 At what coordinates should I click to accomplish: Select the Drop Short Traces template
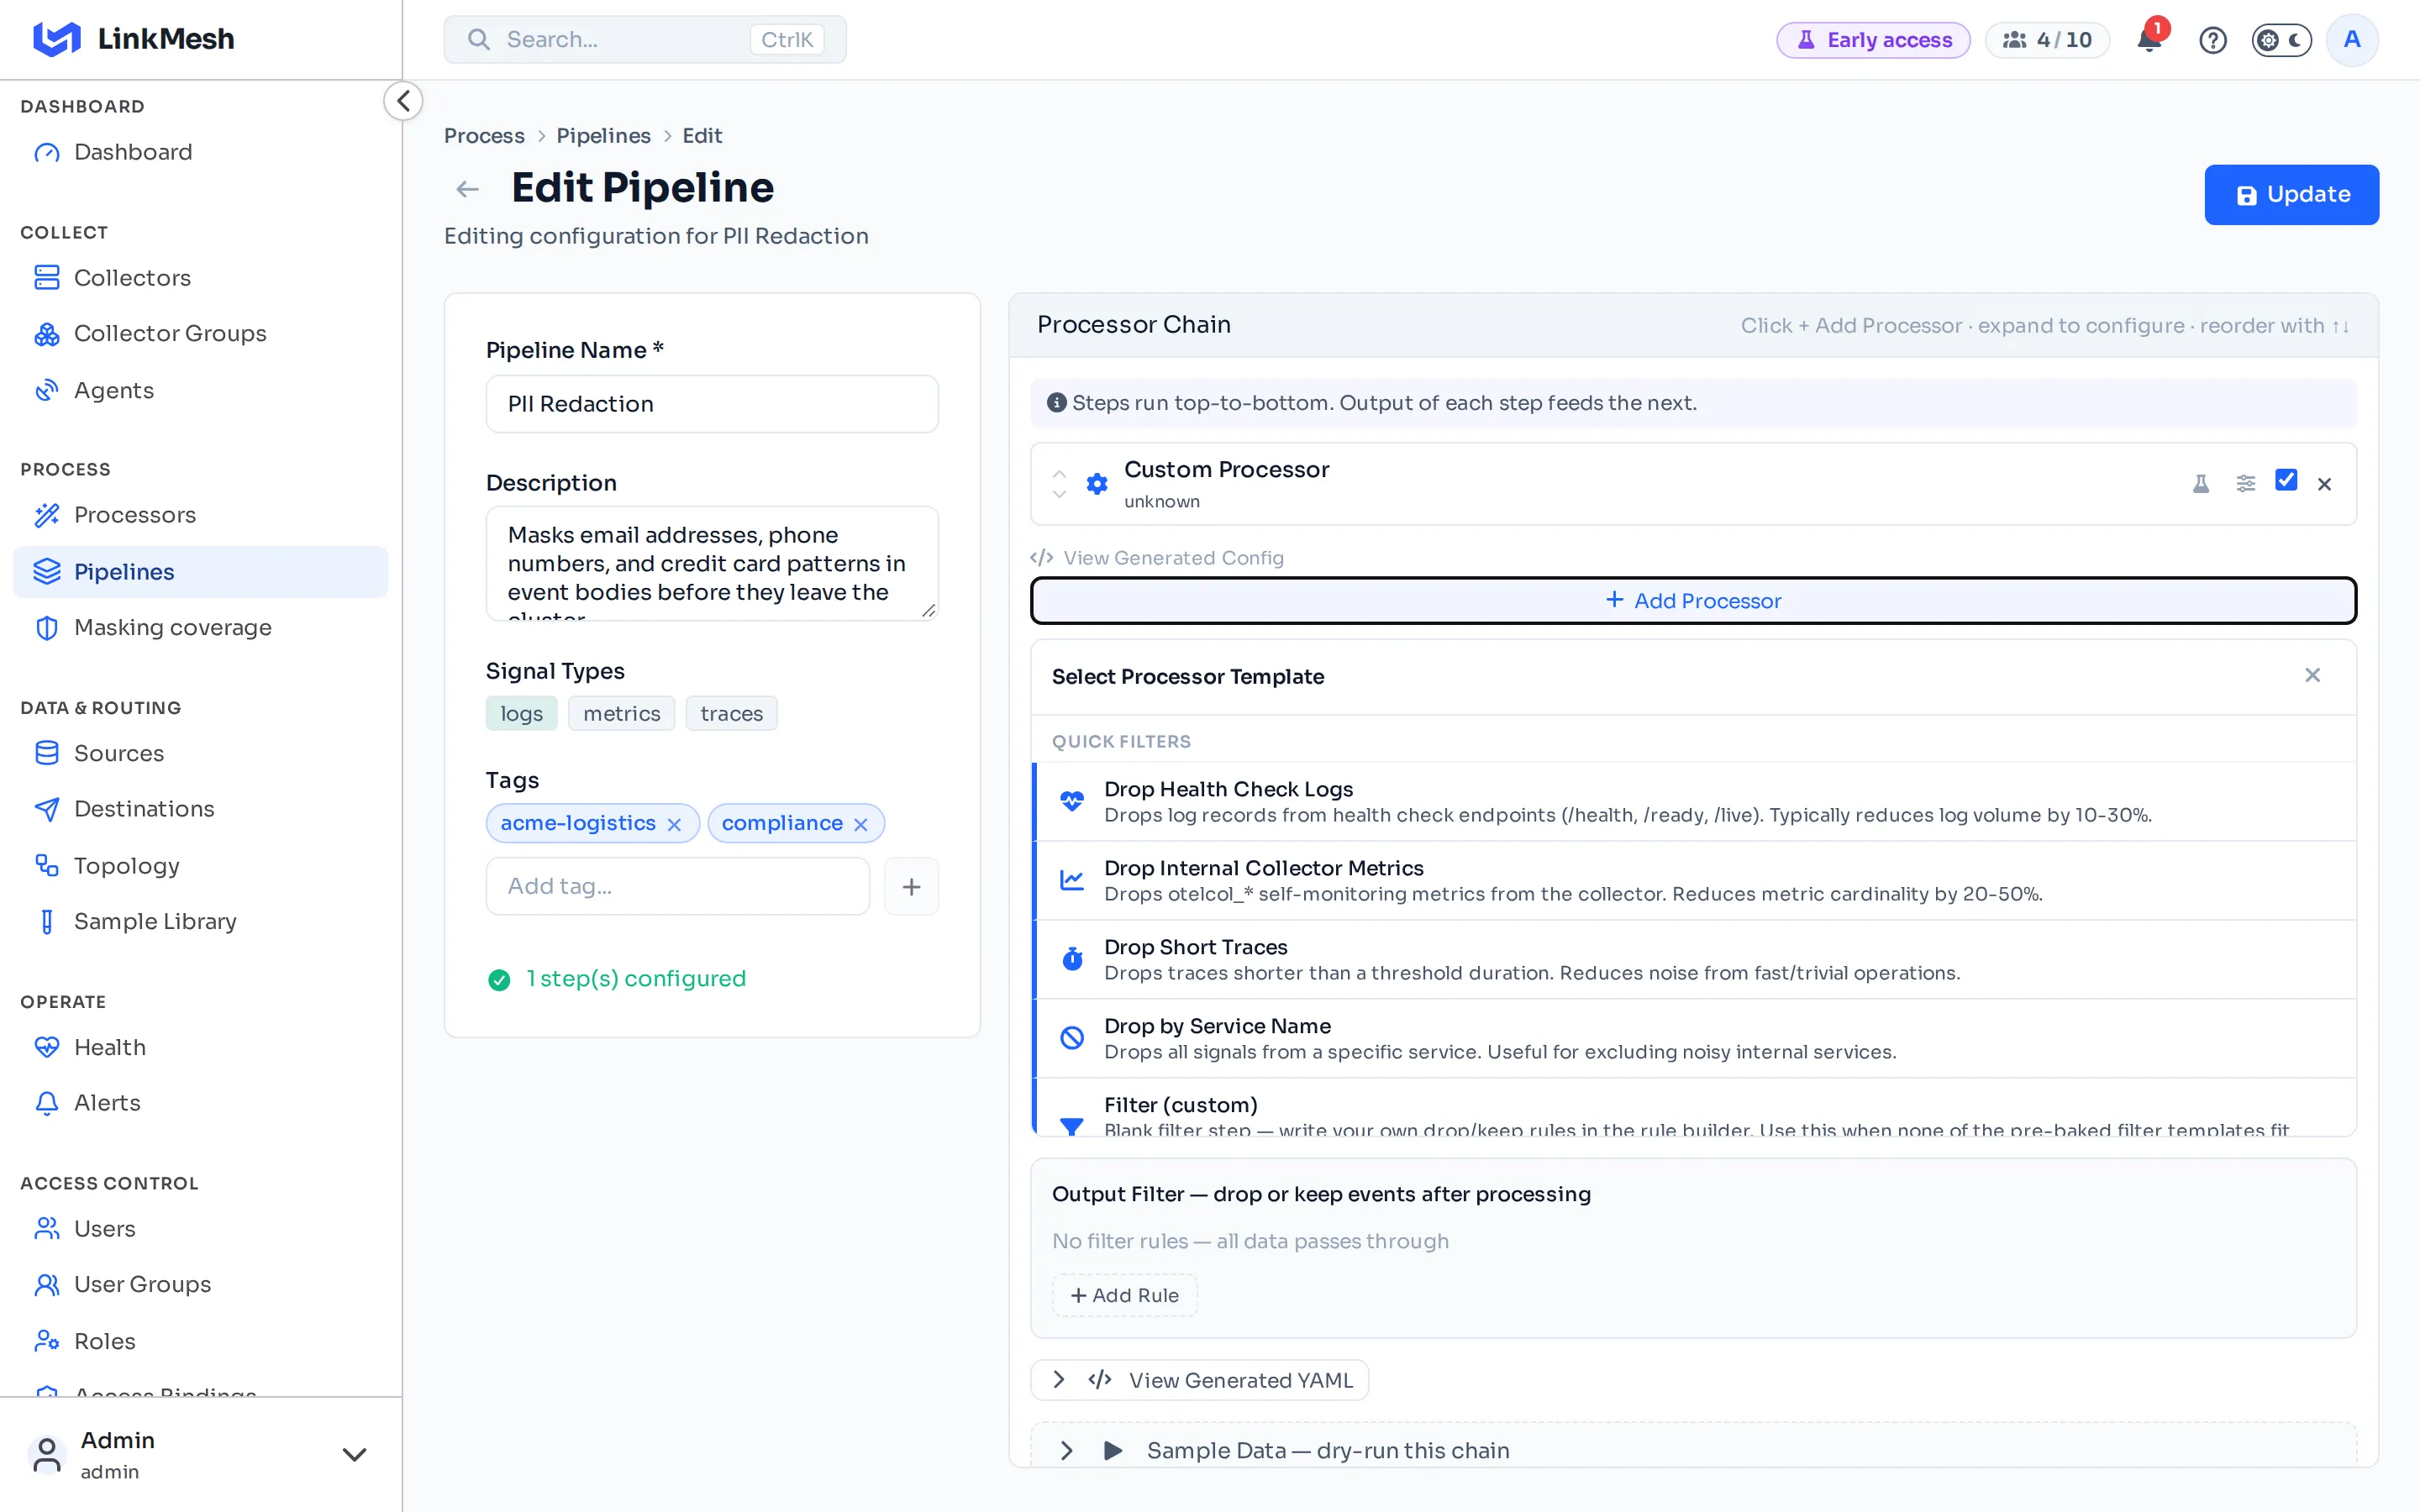pyautogui.click(x=1695, y=959)
